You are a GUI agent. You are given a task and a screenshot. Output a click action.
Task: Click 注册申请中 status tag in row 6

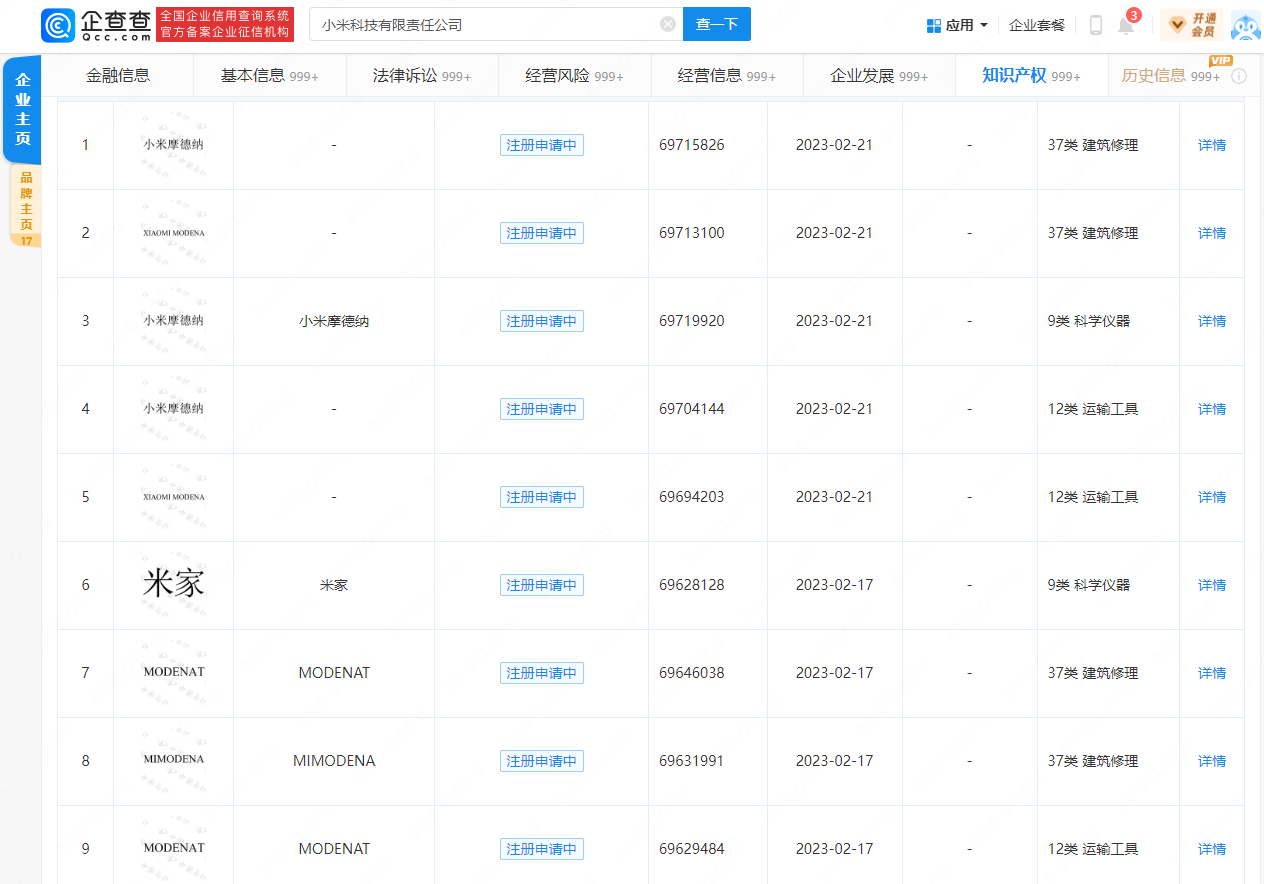click(x=541, y=585)
